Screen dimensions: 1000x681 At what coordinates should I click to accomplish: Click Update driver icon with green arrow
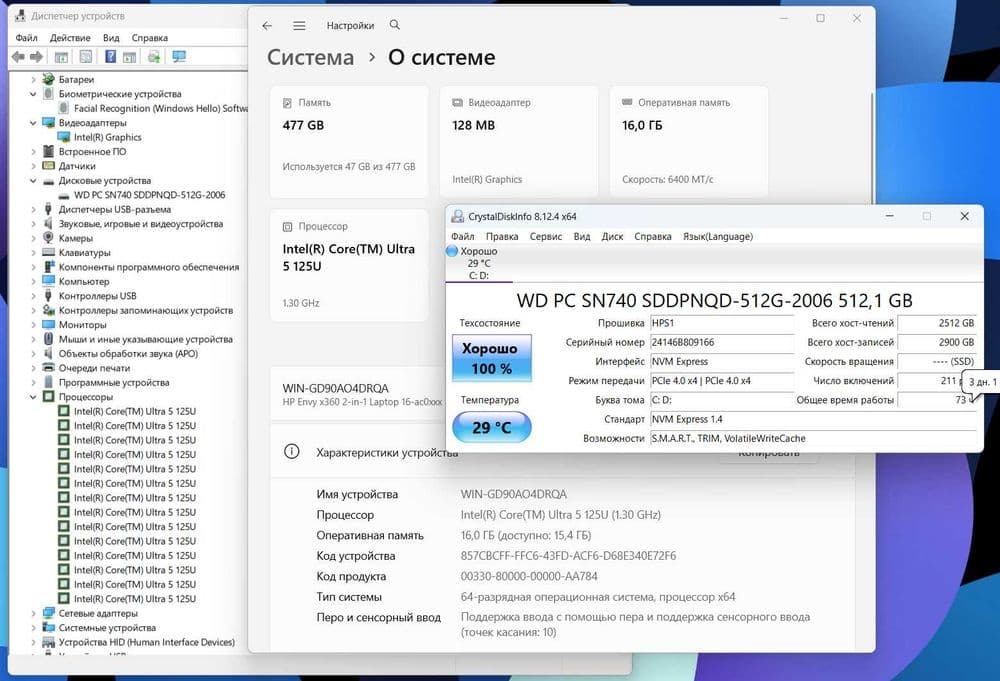click(x=154, y=57)
